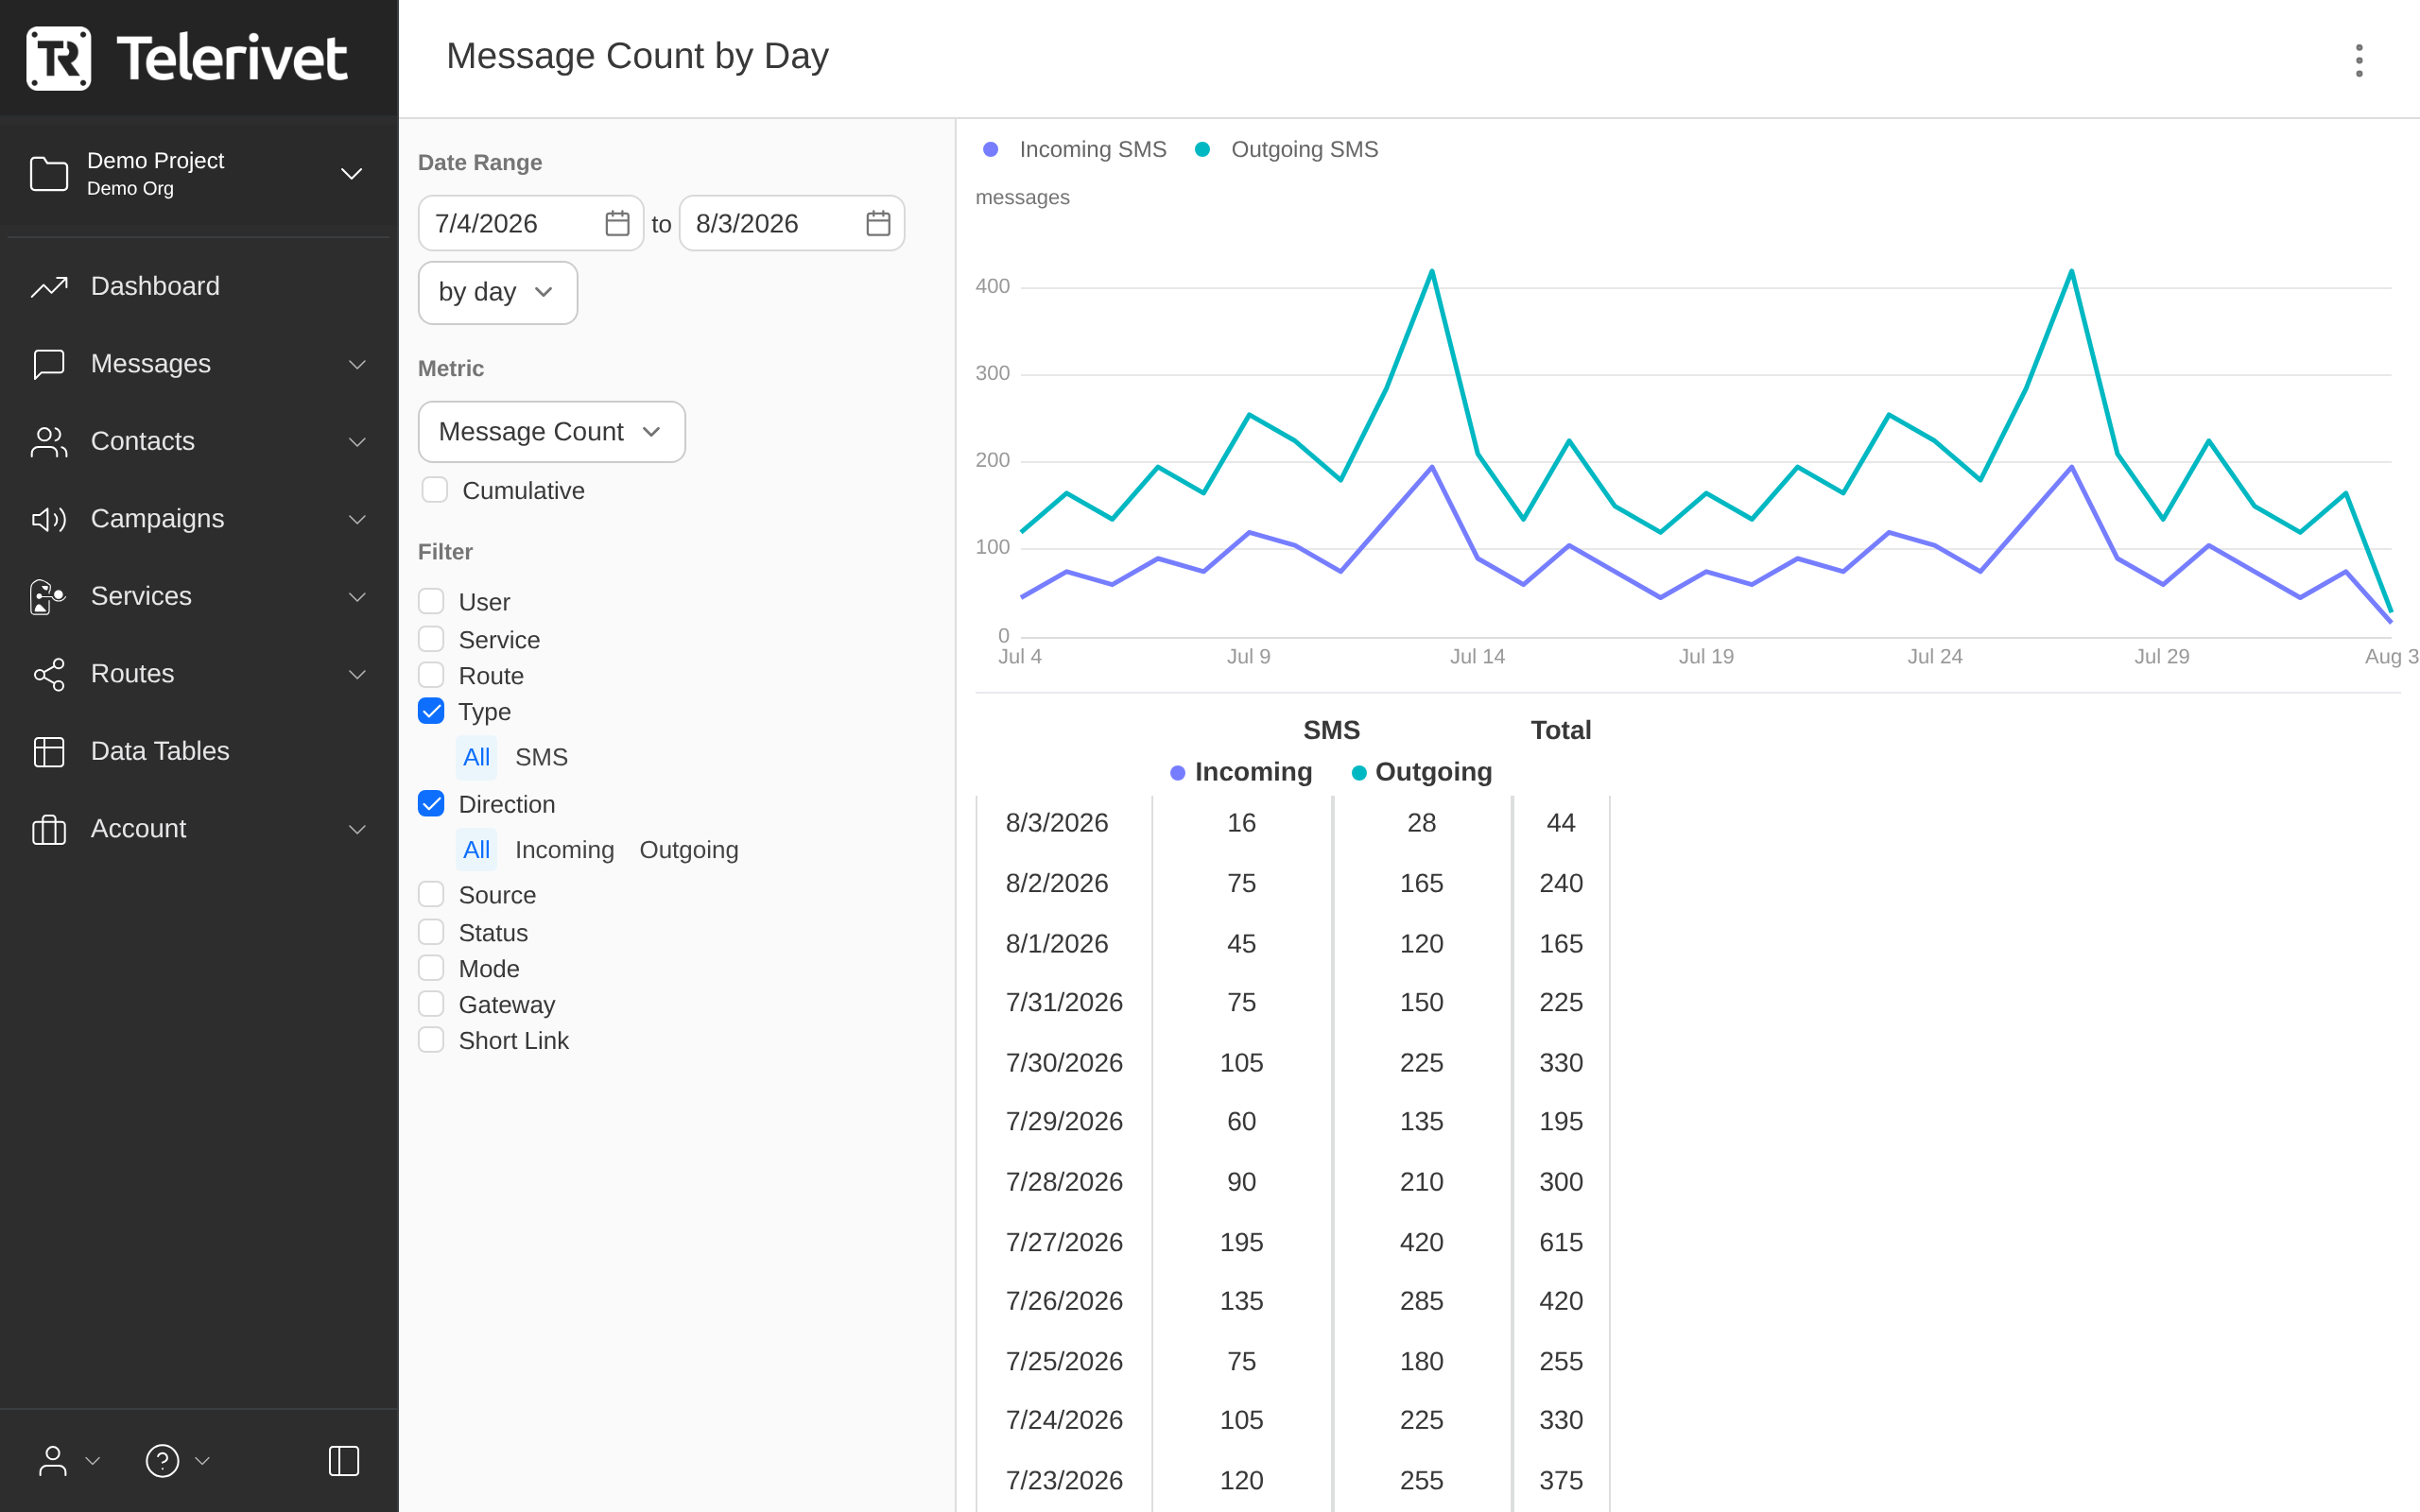The height and width of the screenshot is (1512, 2420).
Task: Check the Short Link filter checkbox
Action: [431, 1040]
